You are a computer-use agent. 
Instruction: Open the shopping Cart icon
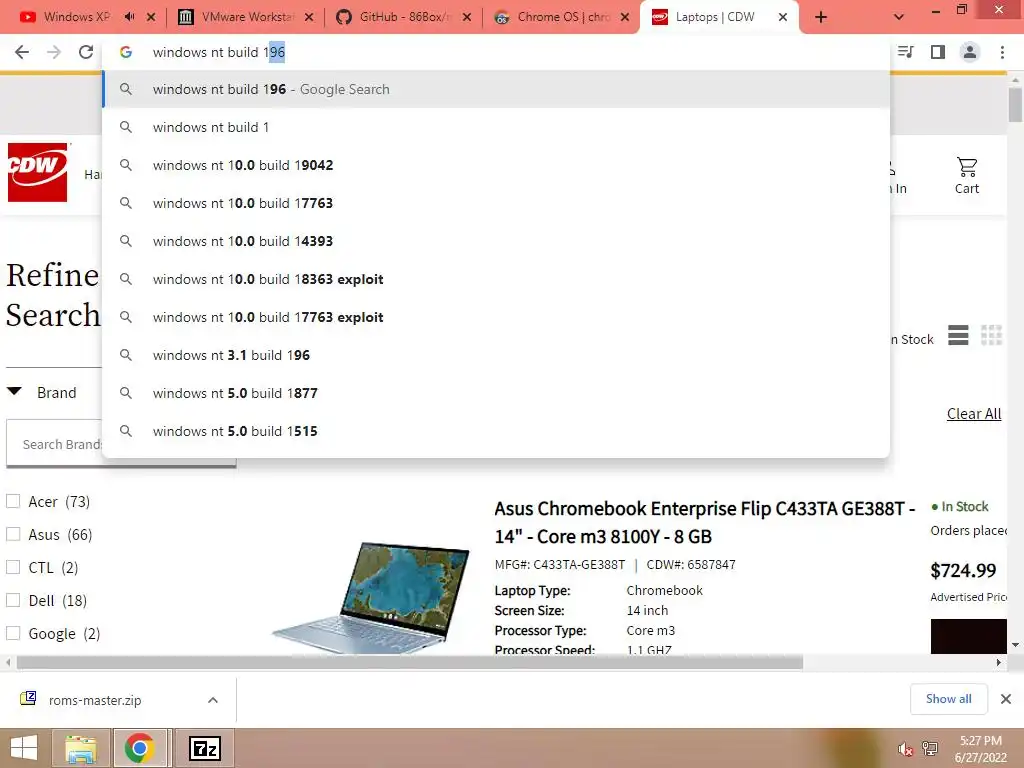click(x=967, y=176)
